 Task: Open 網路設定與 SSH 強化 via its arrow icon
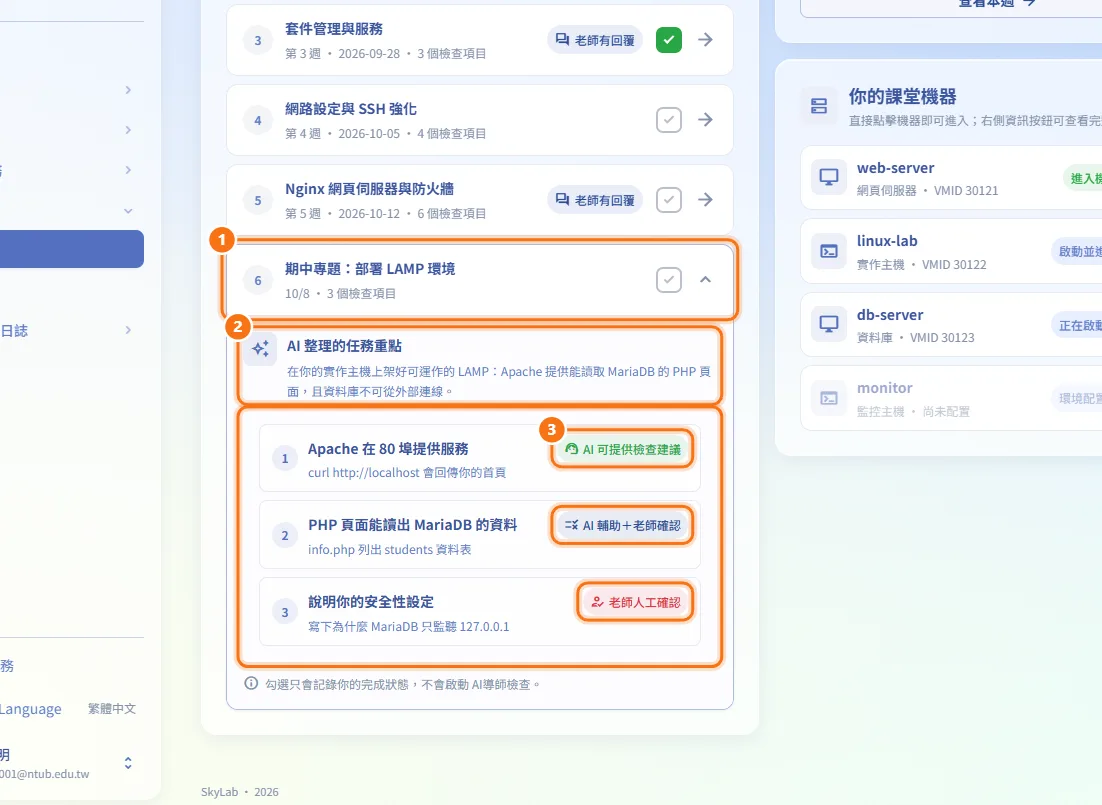coord(705,120)
